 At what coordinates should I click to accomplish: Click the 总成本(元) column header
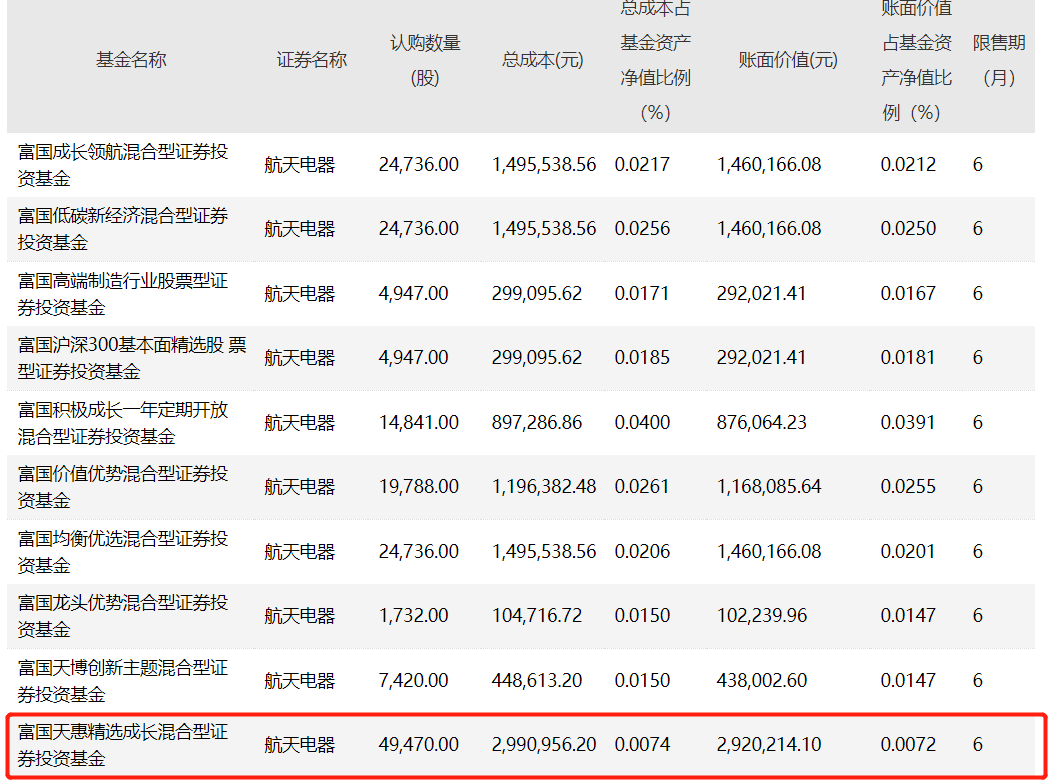[543, 60]
